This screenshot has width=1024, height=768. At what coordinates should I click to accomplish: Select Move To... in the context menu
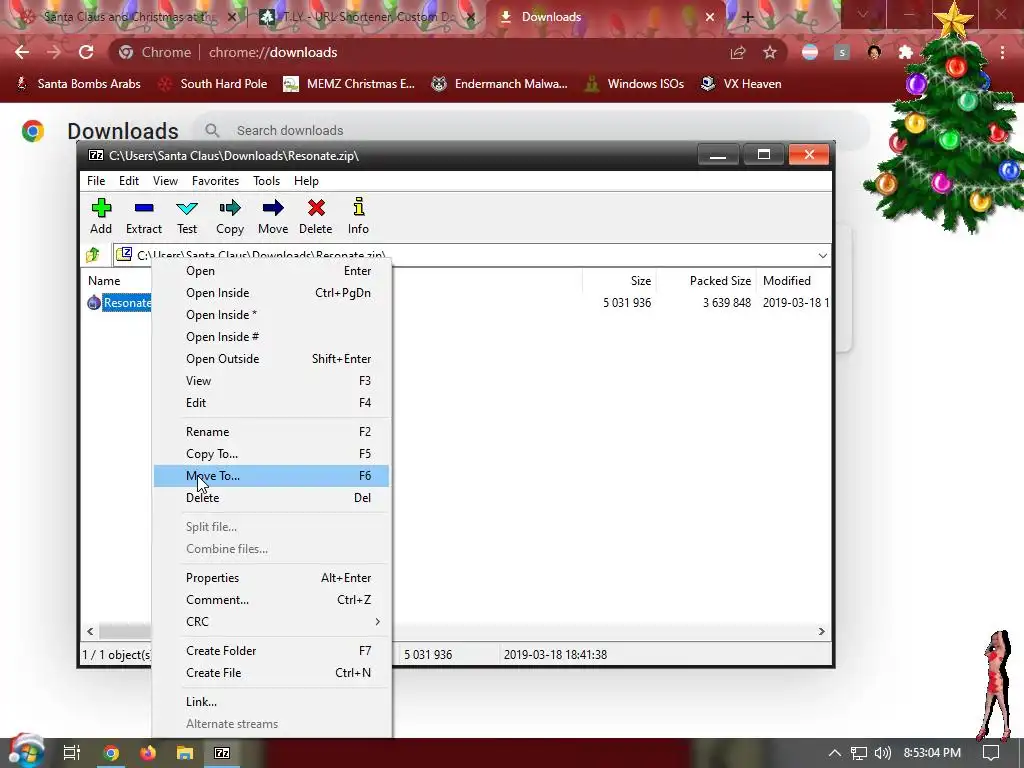pos(272,475)
